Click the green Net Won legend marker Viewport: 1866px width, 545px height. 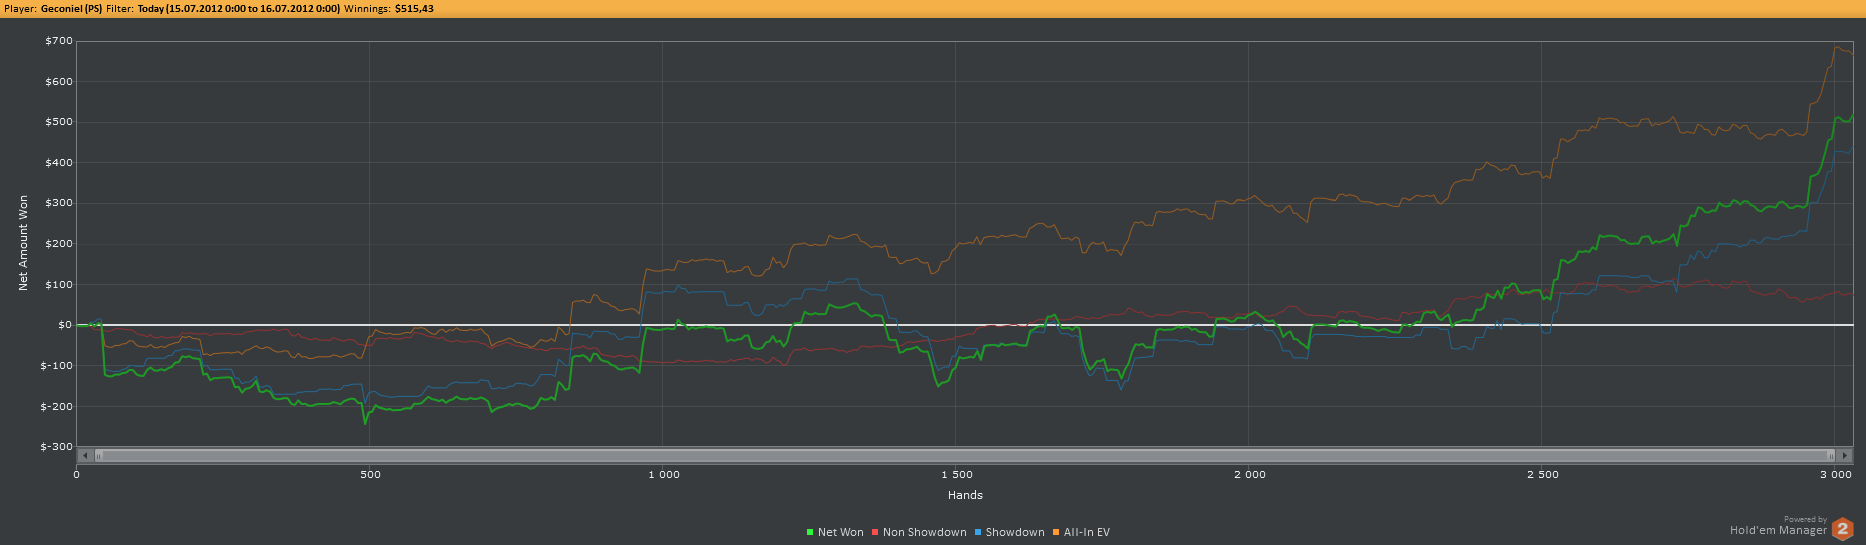(x=810, y=533)
